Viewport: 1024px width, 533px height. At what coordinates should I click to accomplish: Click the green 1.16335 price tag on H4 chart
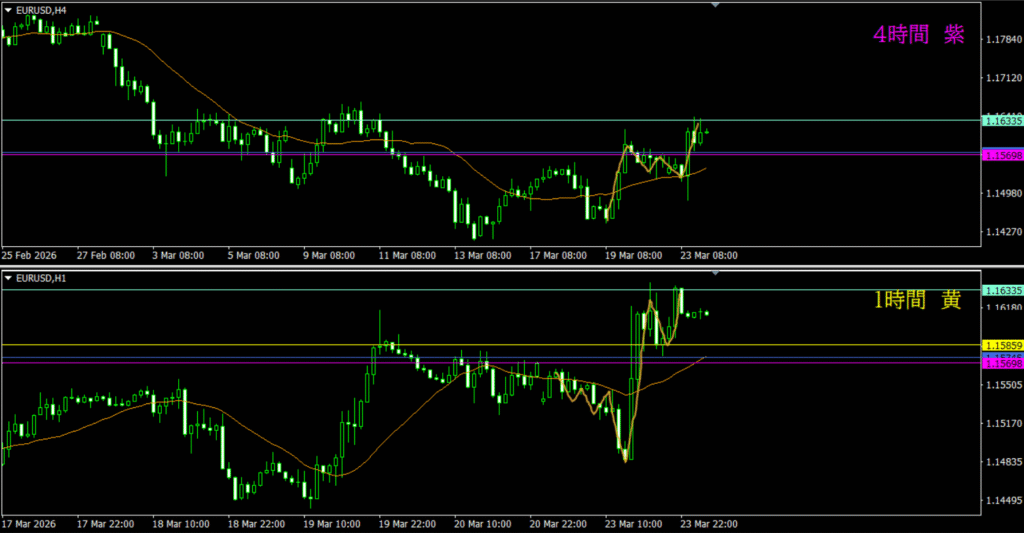click(1001, 121)
